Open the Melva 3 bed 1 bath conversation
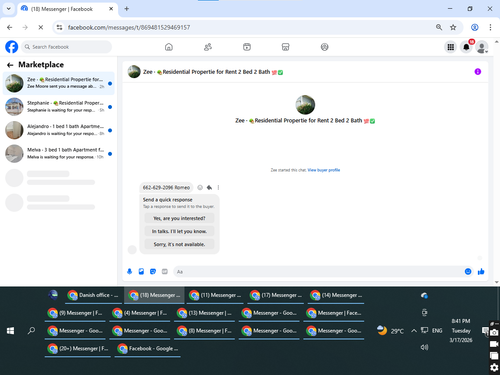The height and width of the screenshot is (375, 500). coord(59,153)
